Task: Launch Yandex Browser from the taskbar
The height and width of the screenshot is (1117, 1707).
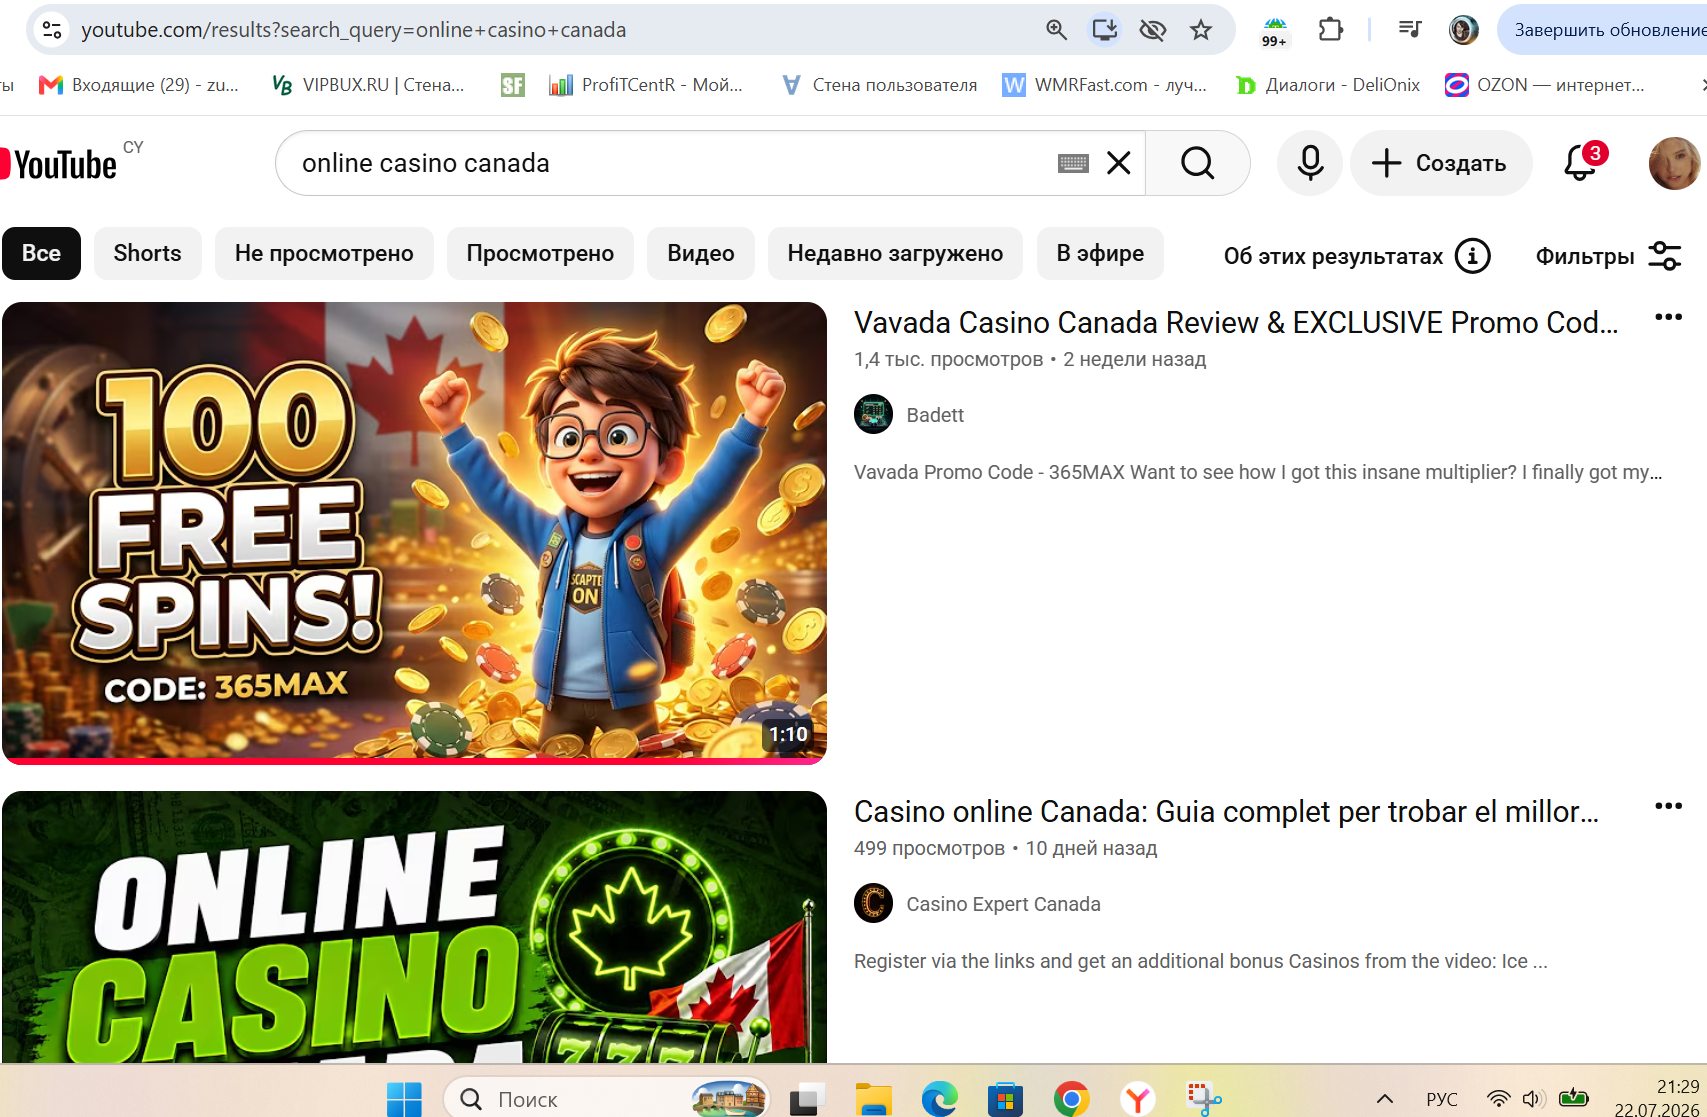Action: coord(1137,1099)
